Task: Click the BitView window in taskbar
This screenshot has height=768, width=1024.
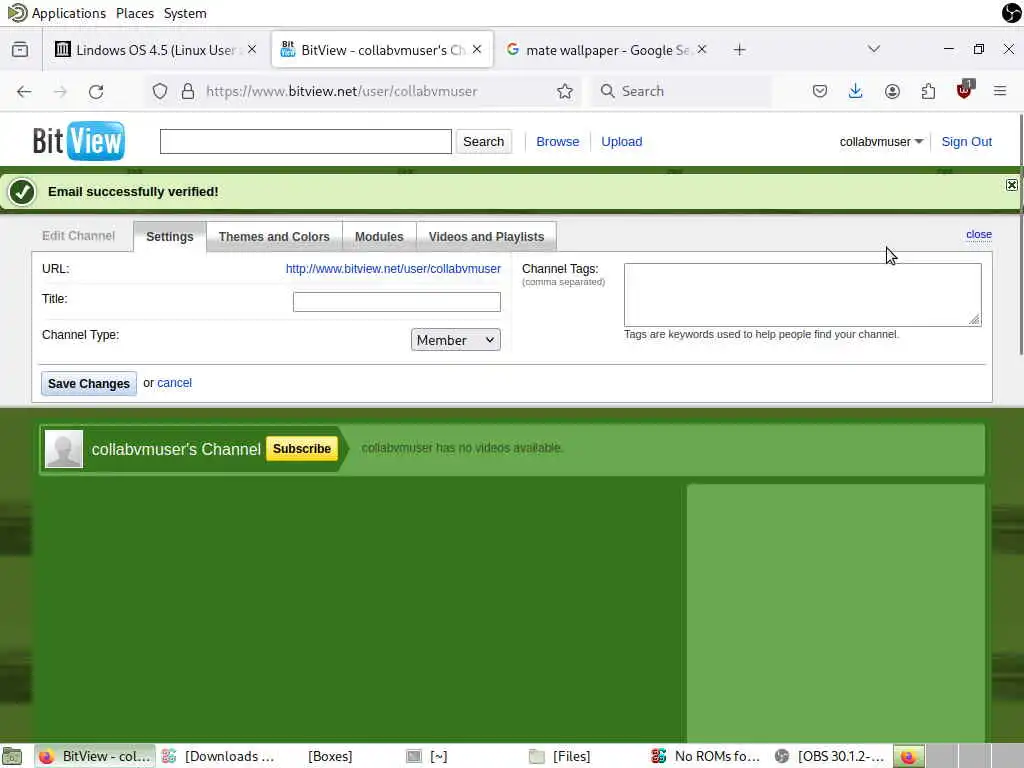Action: (x=95, y=756)
